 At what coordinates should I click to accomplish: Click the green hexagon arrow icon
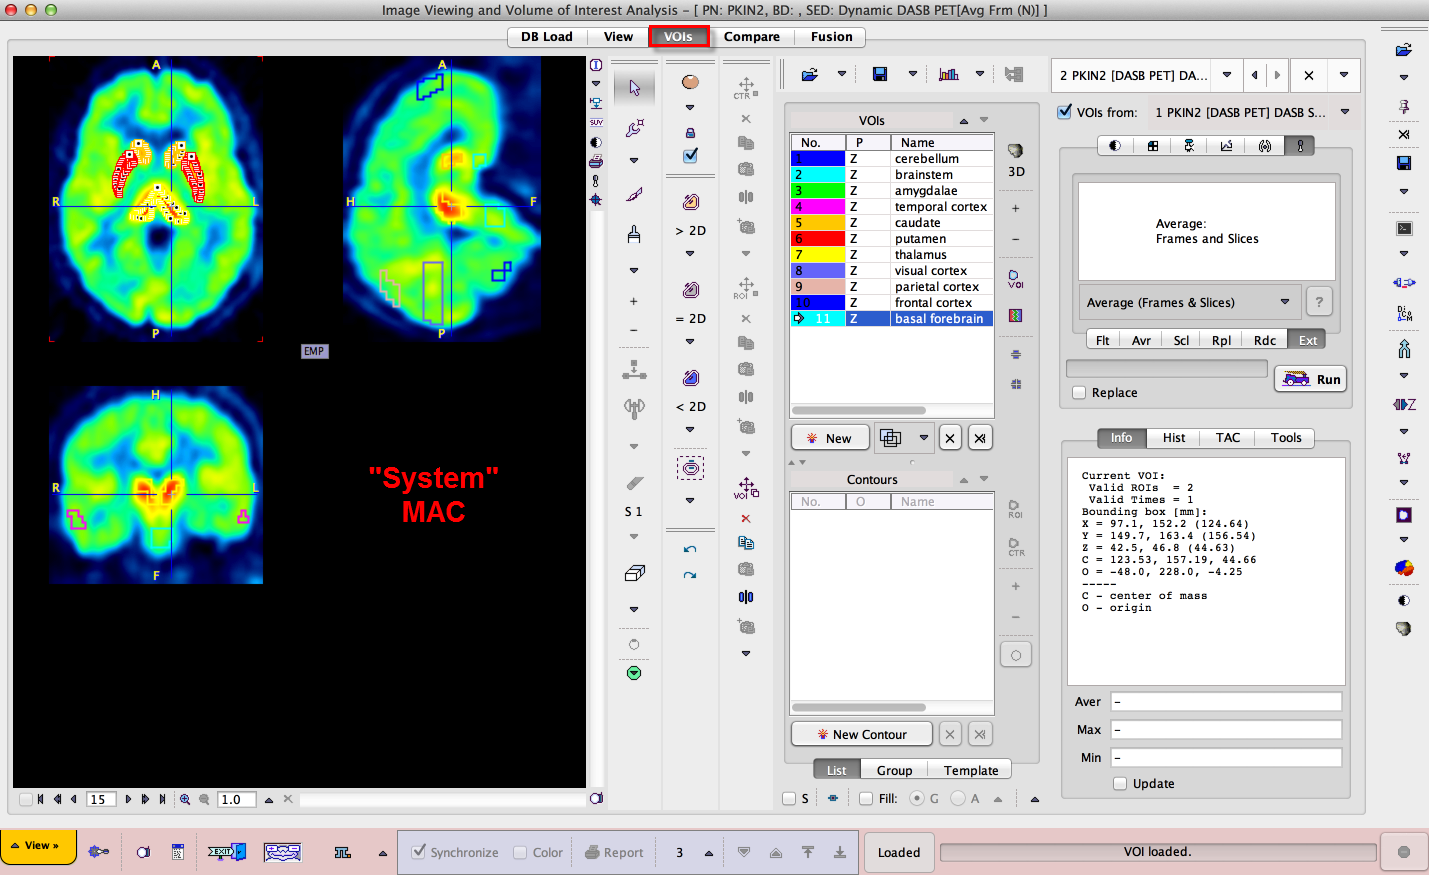pyautogui.click(x=634, y=673)
